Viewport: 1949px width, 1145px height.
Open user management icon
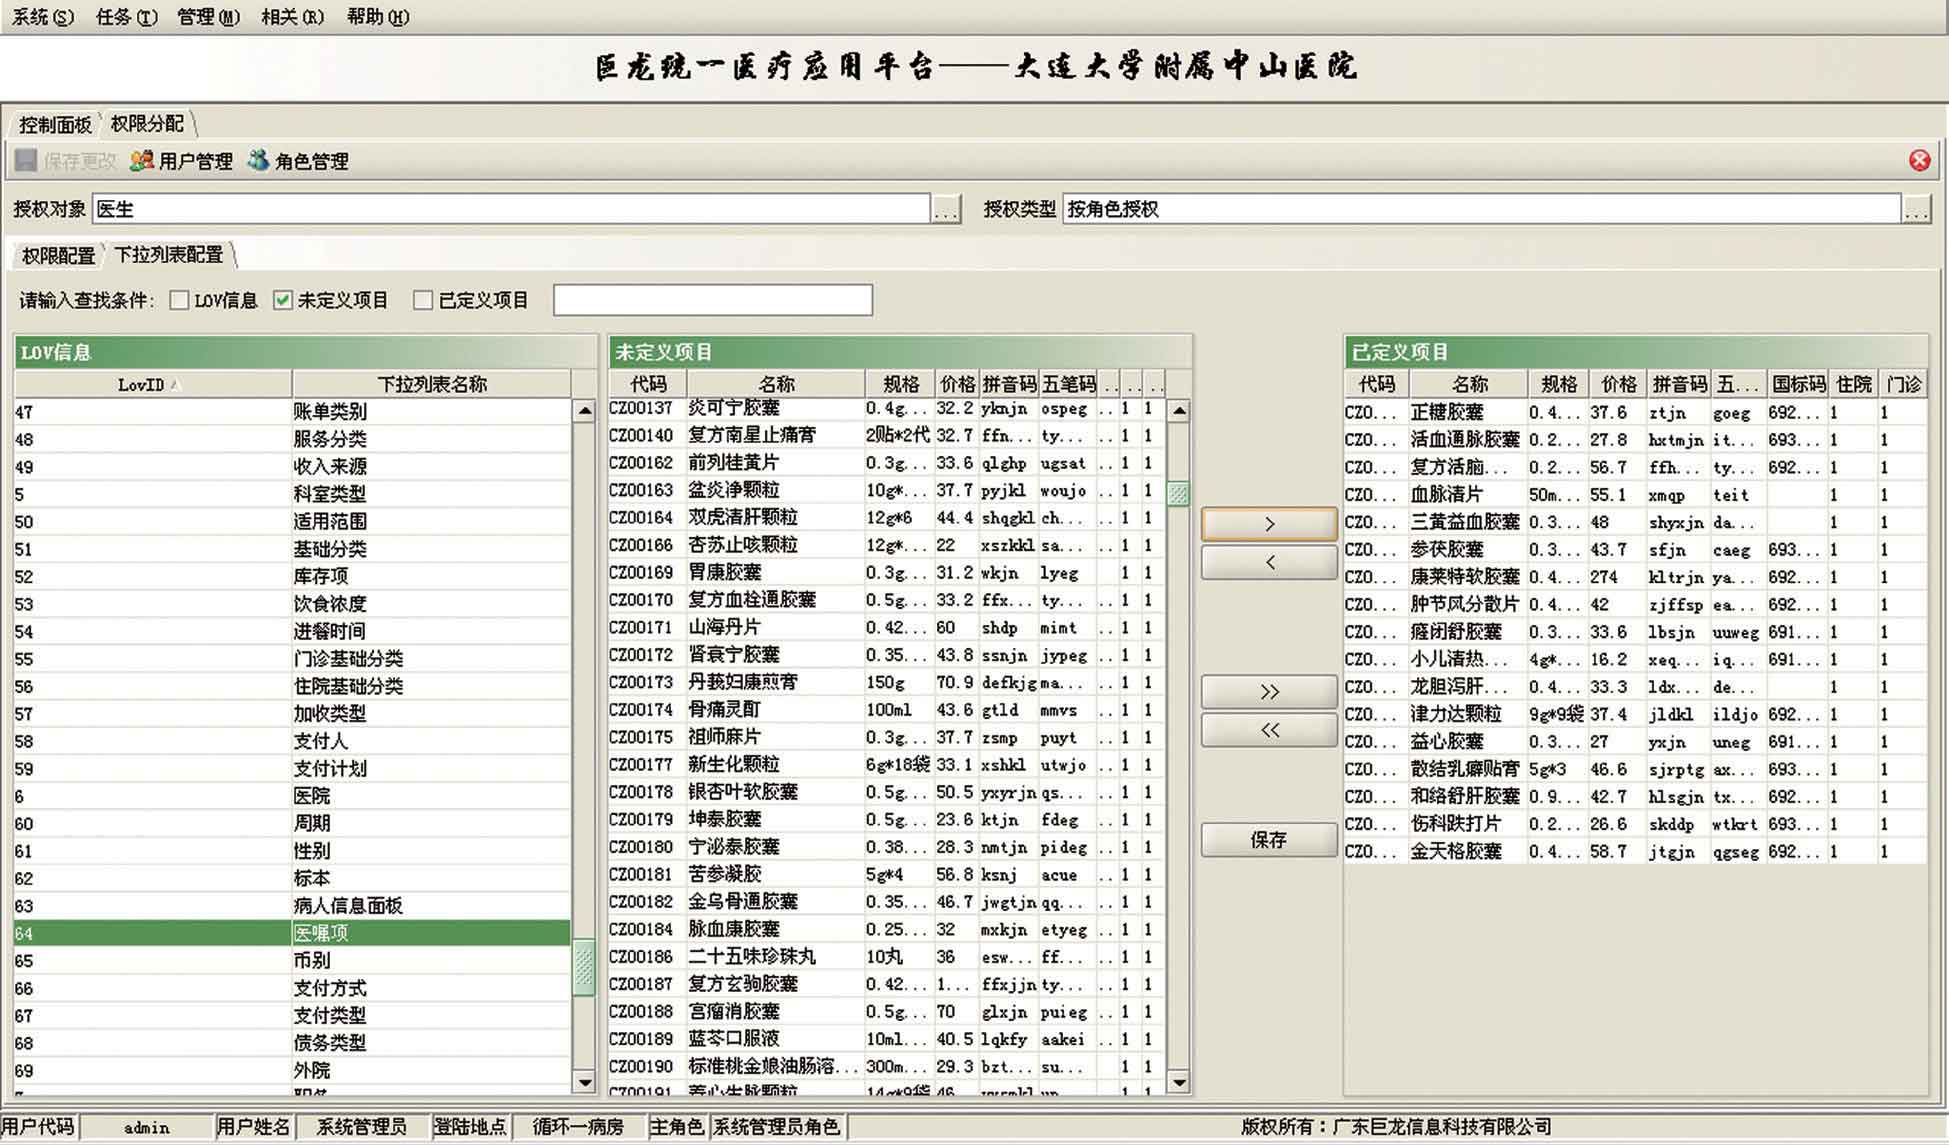[x=142, y=160]
